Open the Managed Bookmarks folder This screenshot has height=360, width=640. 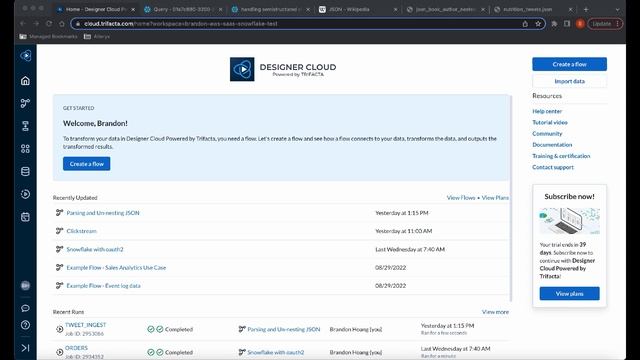point(48,36)
